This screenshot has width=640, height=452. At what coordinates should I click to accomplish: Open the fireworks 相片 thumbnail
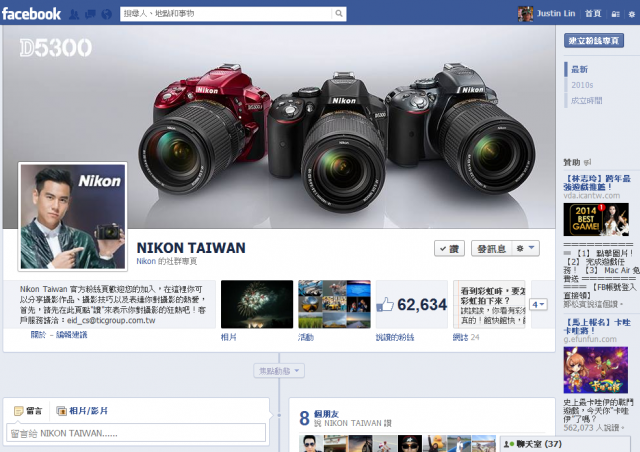[257, 304]
